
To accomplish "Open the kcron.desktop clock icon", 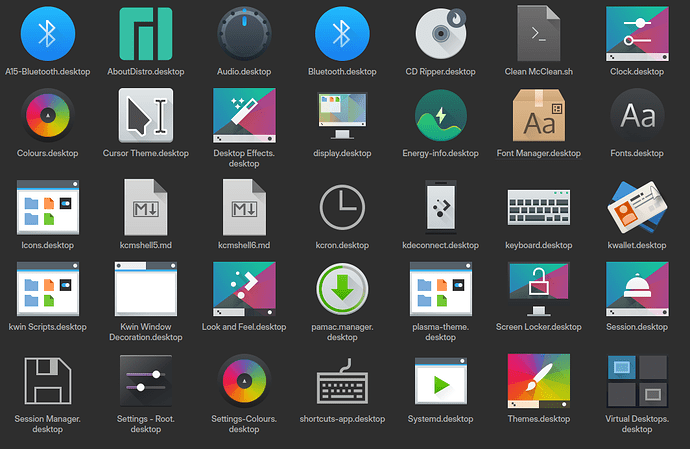I will [x=342, y=207].
